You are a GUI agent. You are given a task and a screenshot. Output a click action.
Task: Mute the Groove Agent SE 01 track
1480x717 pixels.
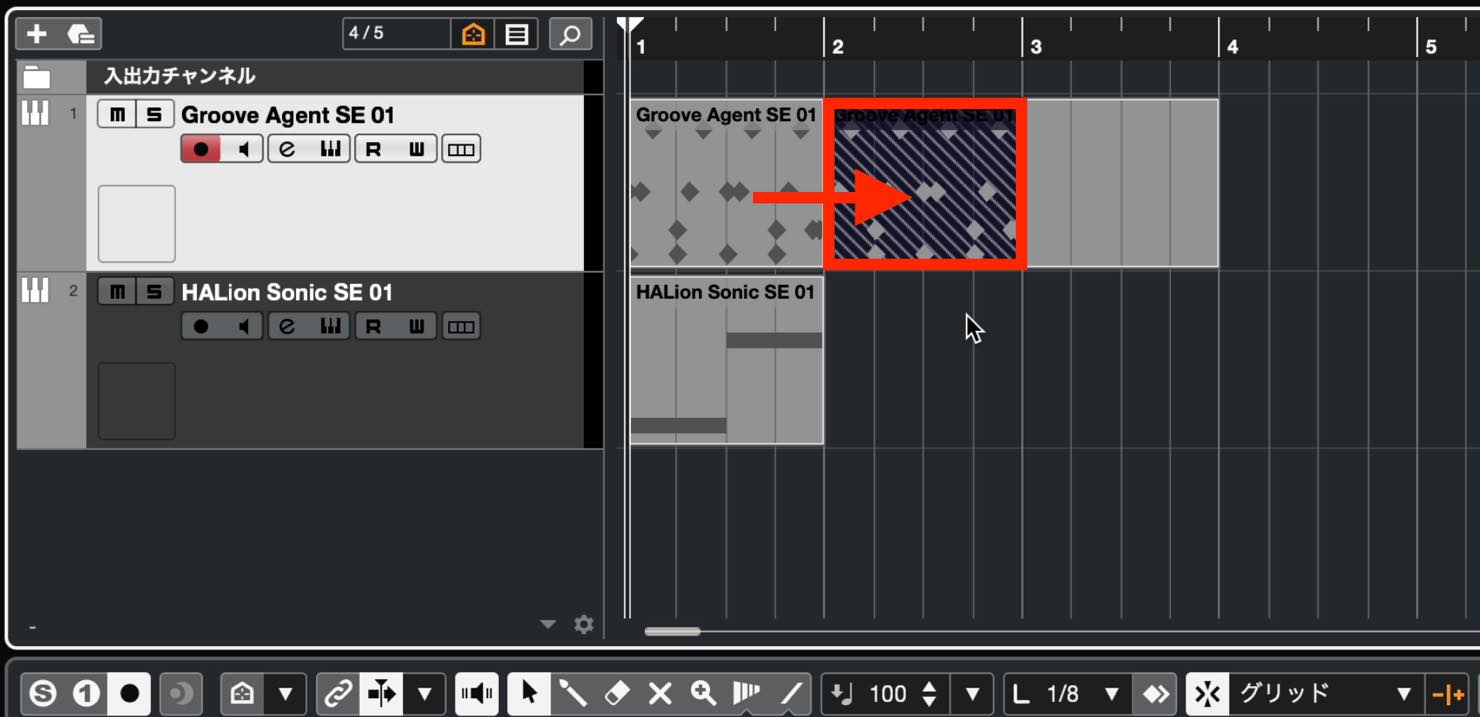click(x=117, y=115)
